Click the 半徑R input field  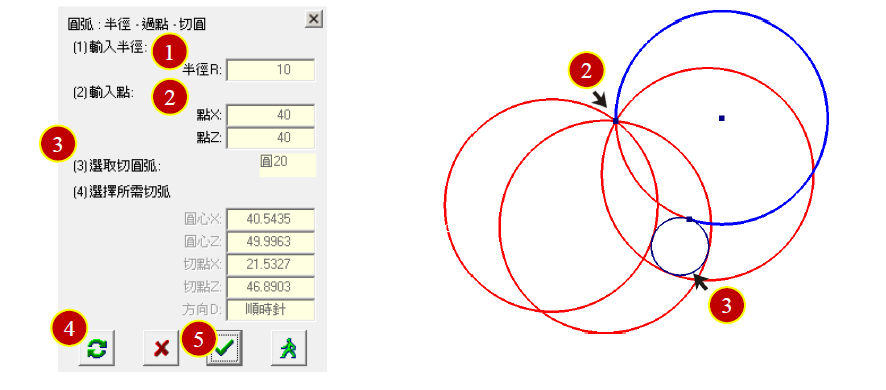coord(270,70)
